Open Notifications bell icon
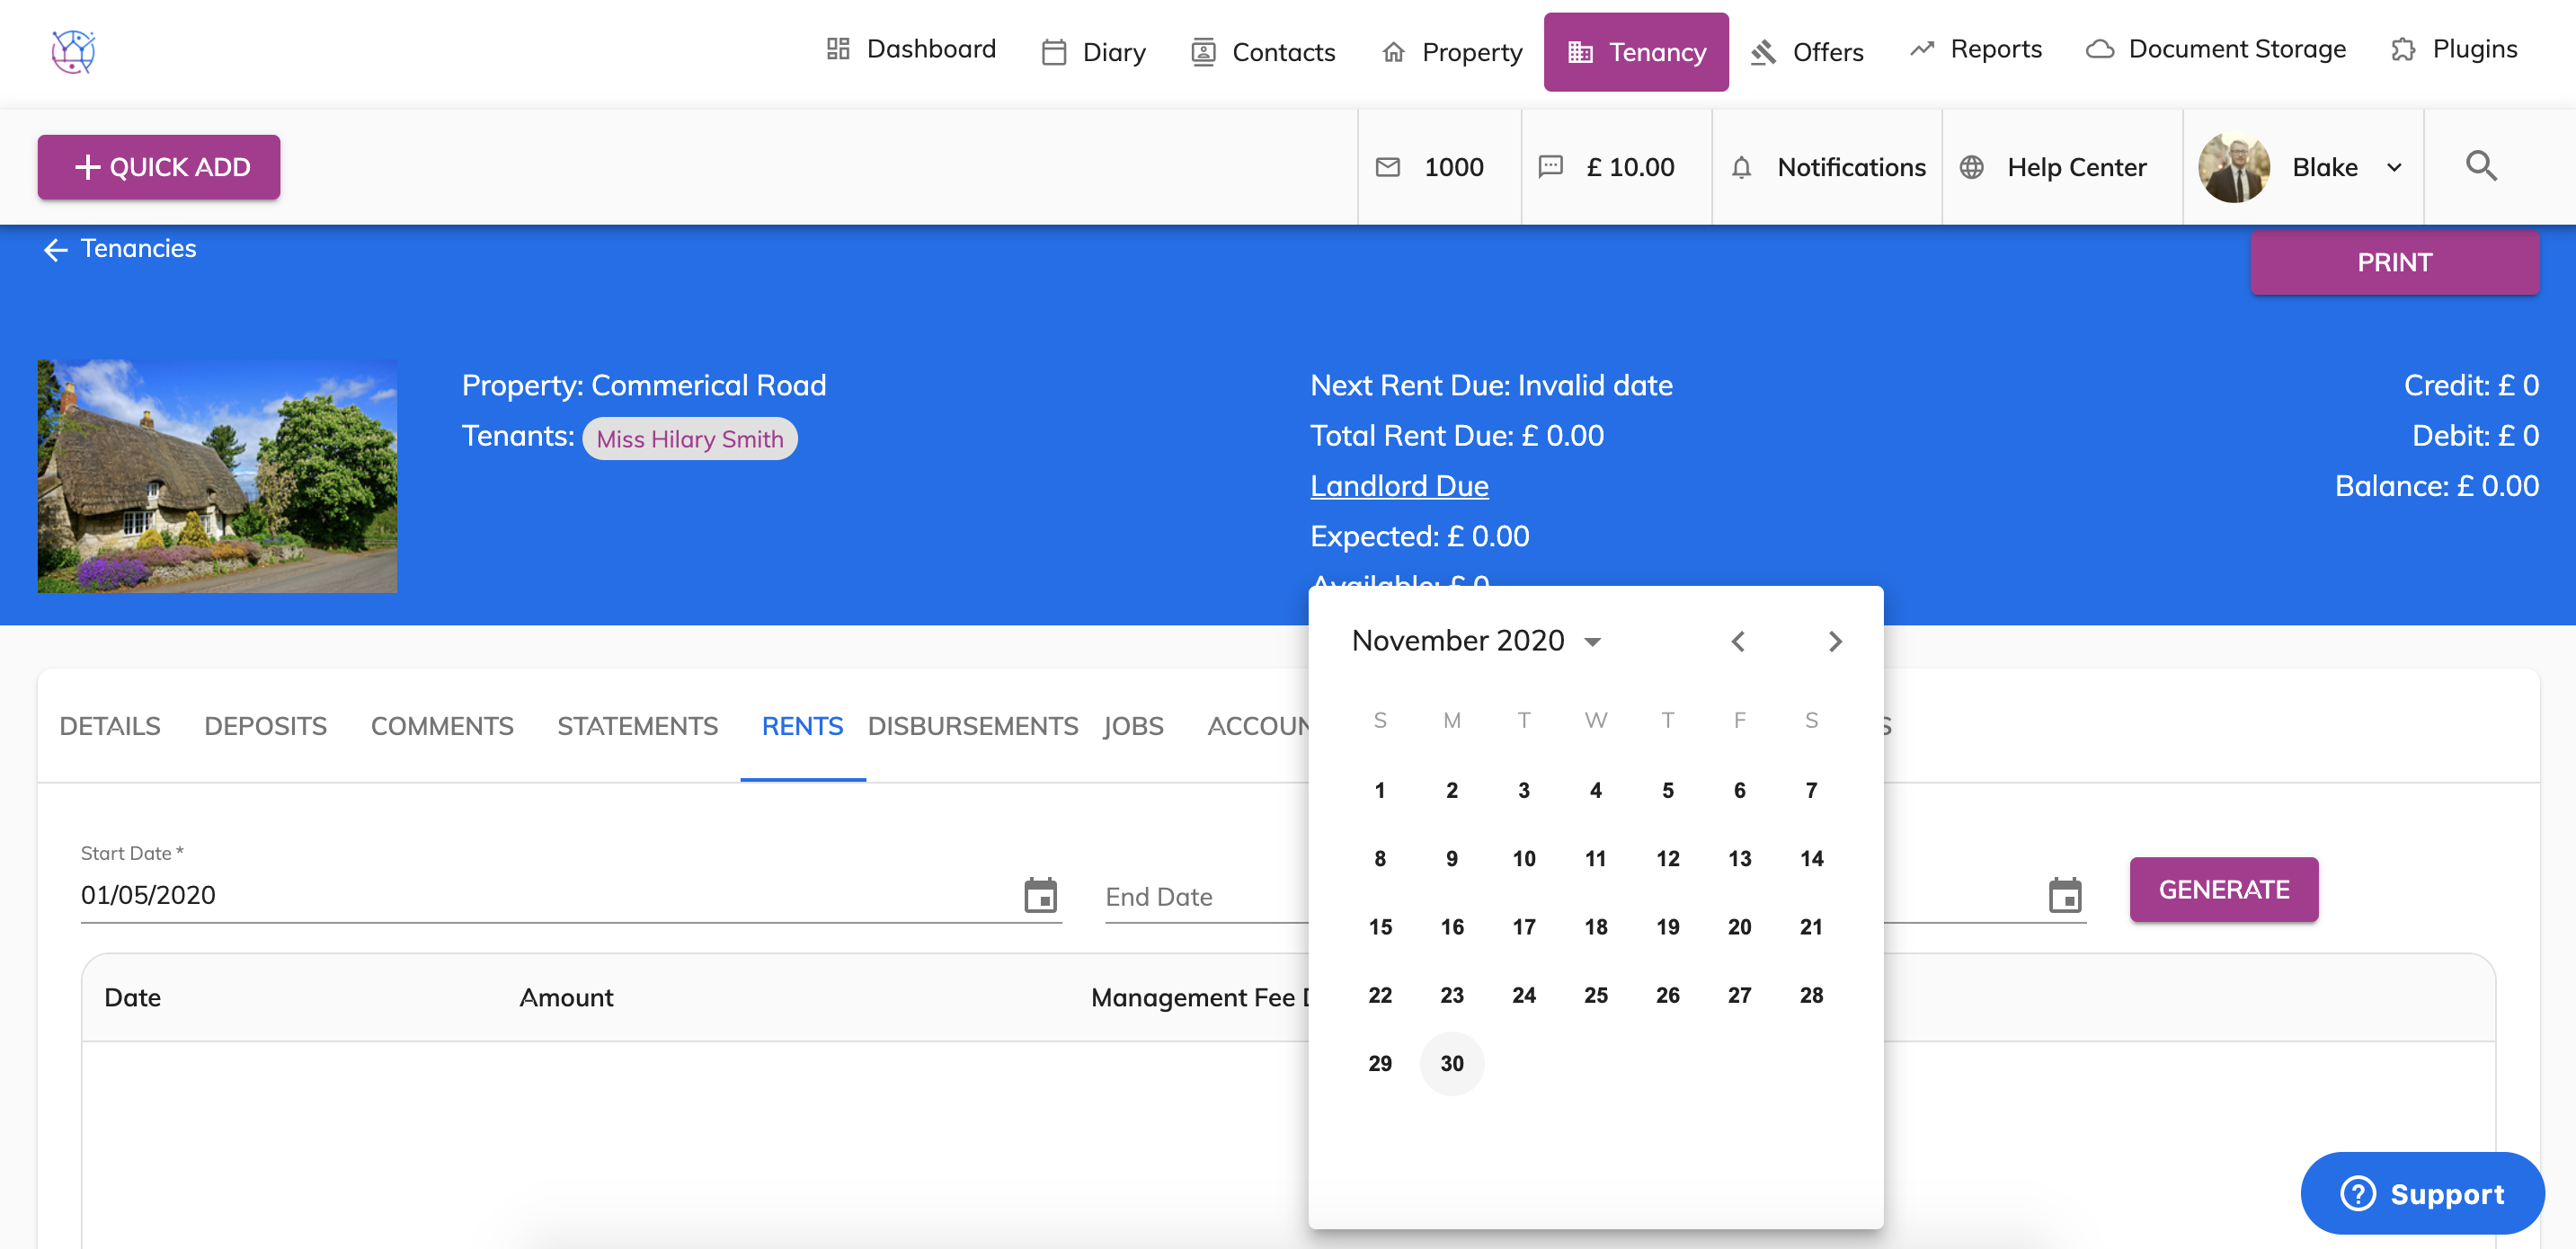 click(x=1741, y=167)
